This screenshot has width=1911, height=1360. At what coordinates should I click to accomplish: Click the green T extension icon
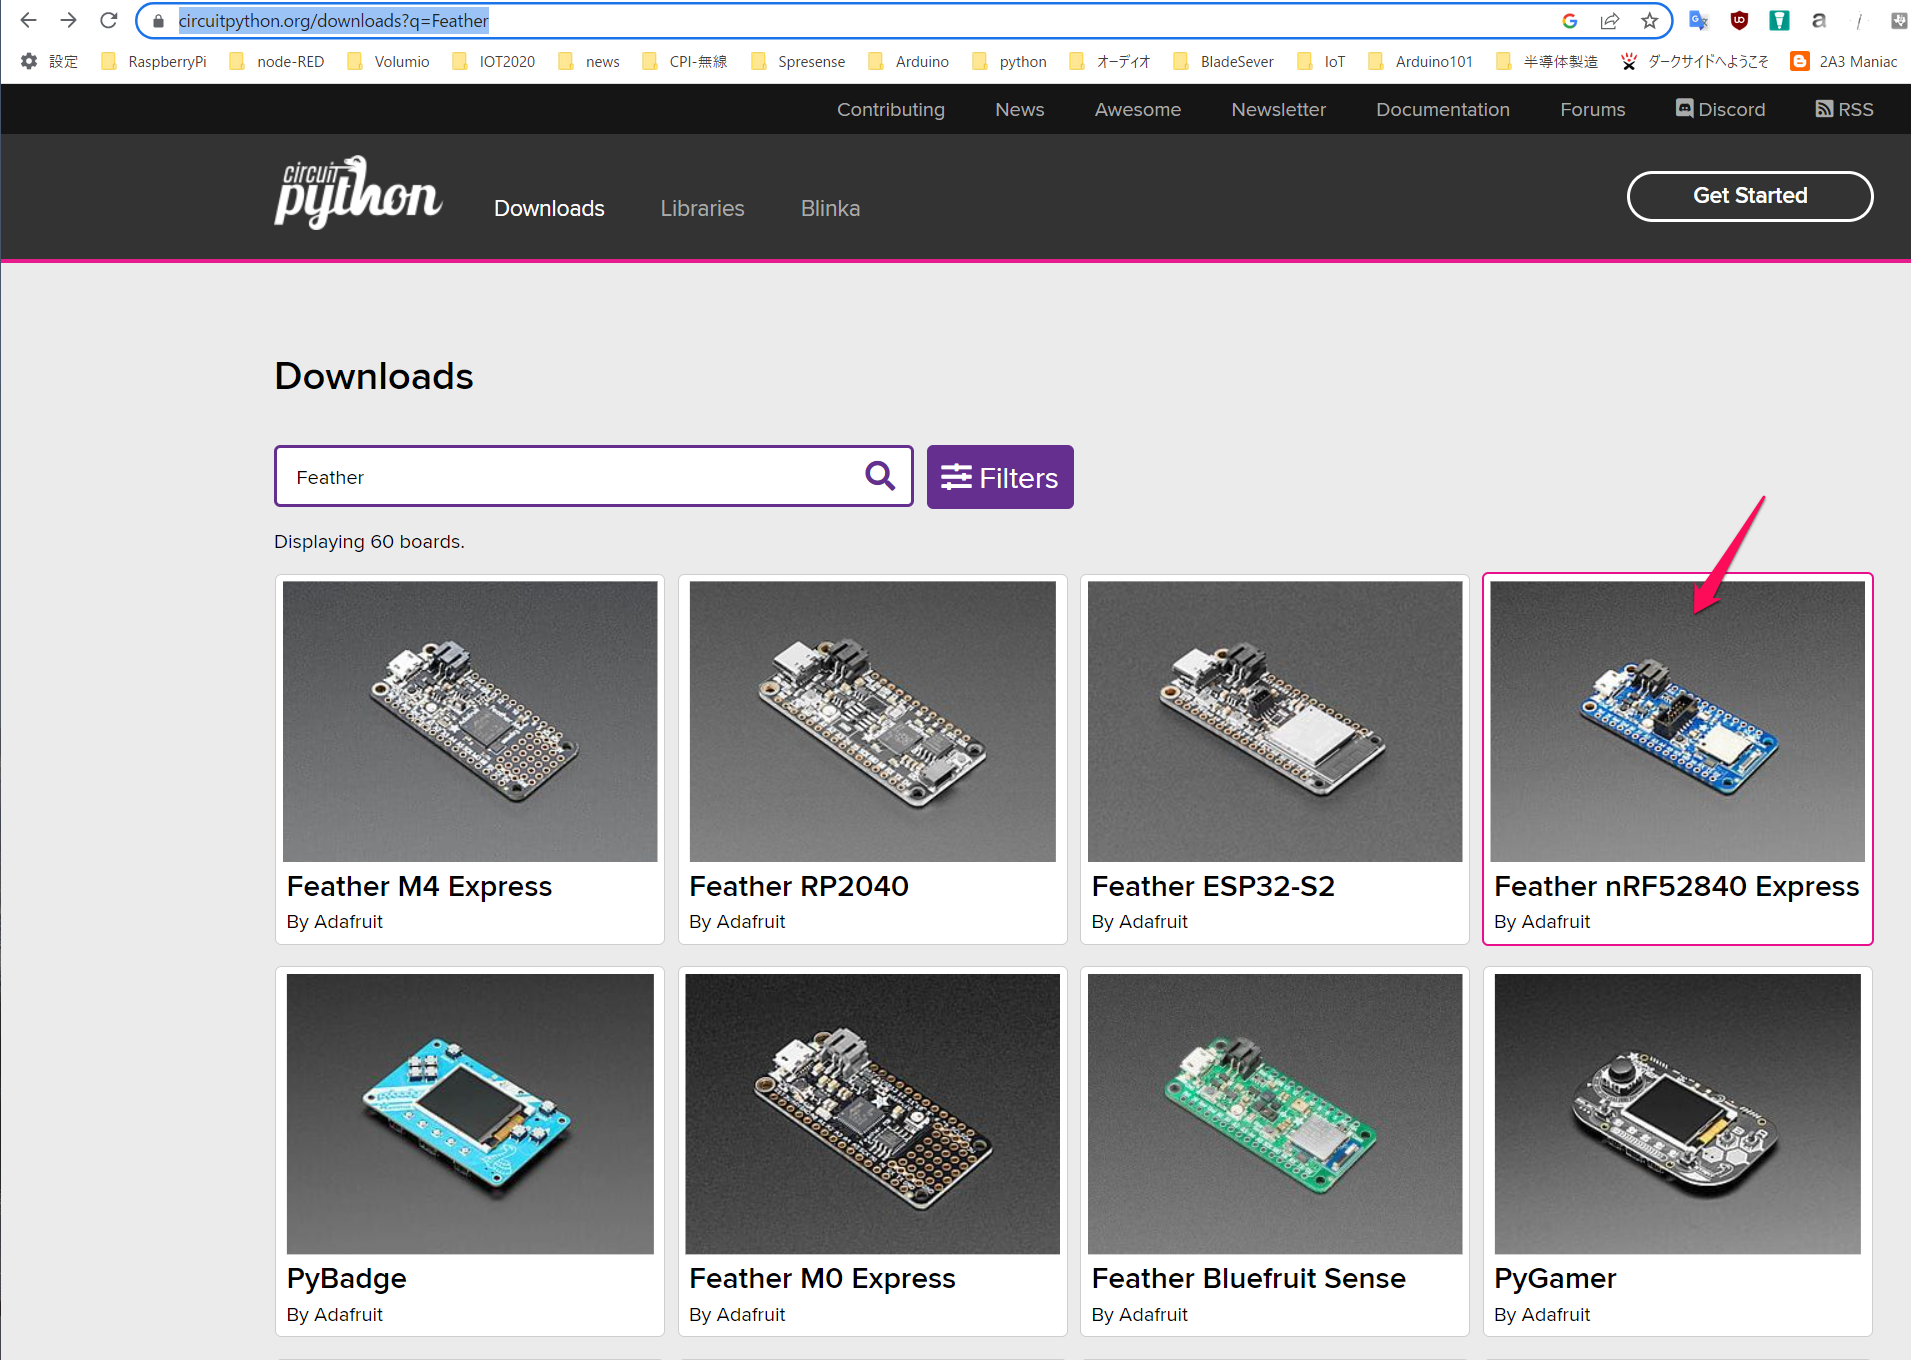click(x=1779, y=20)
